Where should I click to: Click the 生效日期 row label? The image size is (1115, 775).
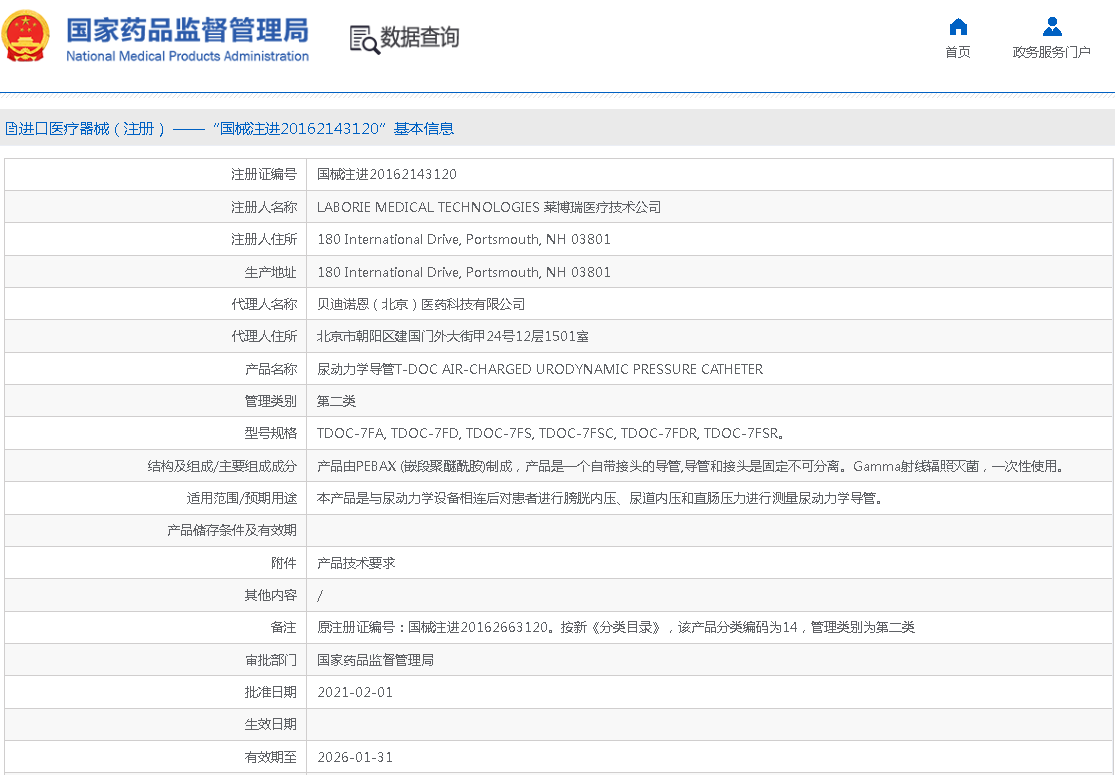[270, 725]
